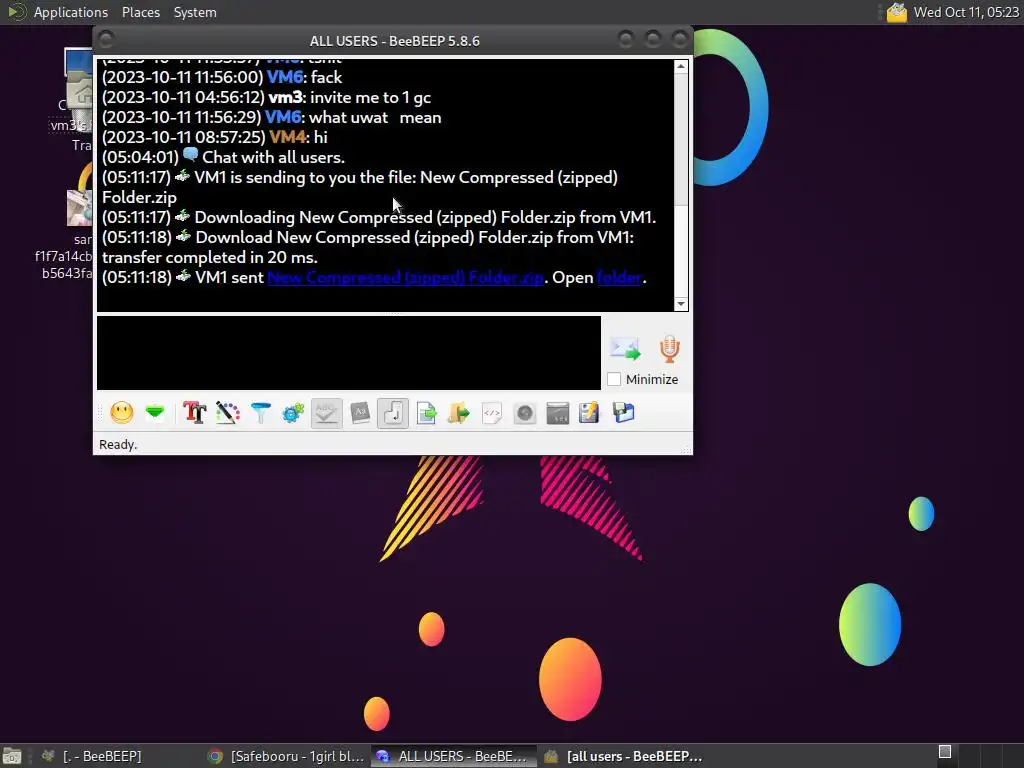Open the Places menu
The image size is (1024, 768).
pyautogui.click(x=140, y=12)
